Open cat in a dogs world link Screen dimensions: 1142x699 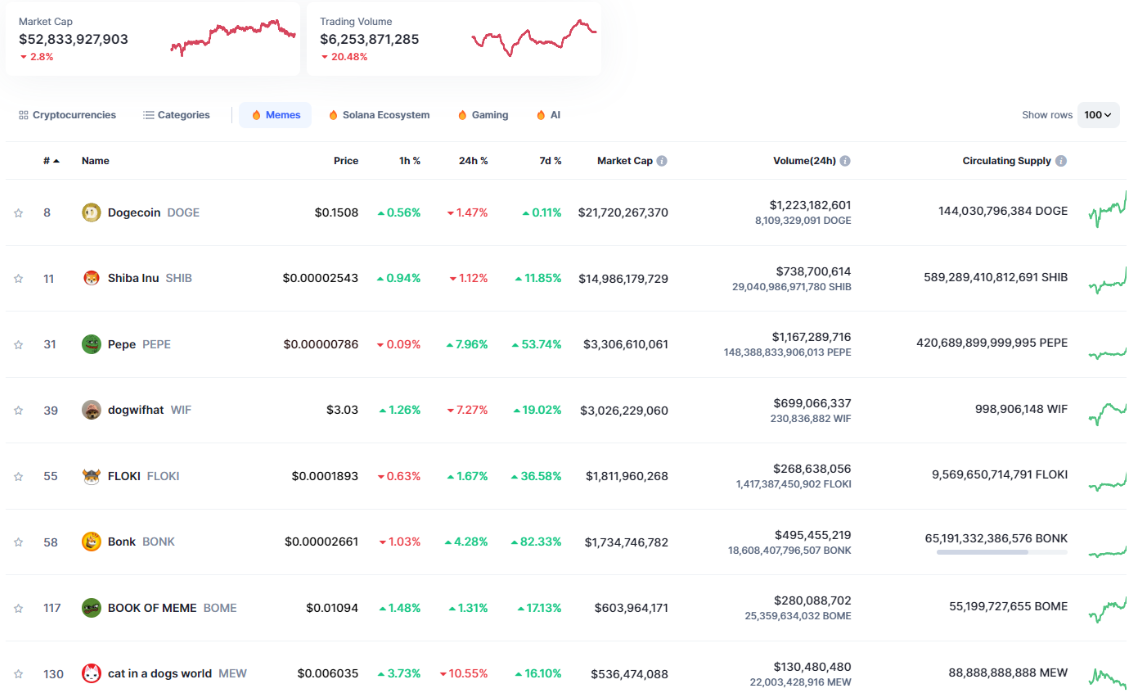pos(177,674)
